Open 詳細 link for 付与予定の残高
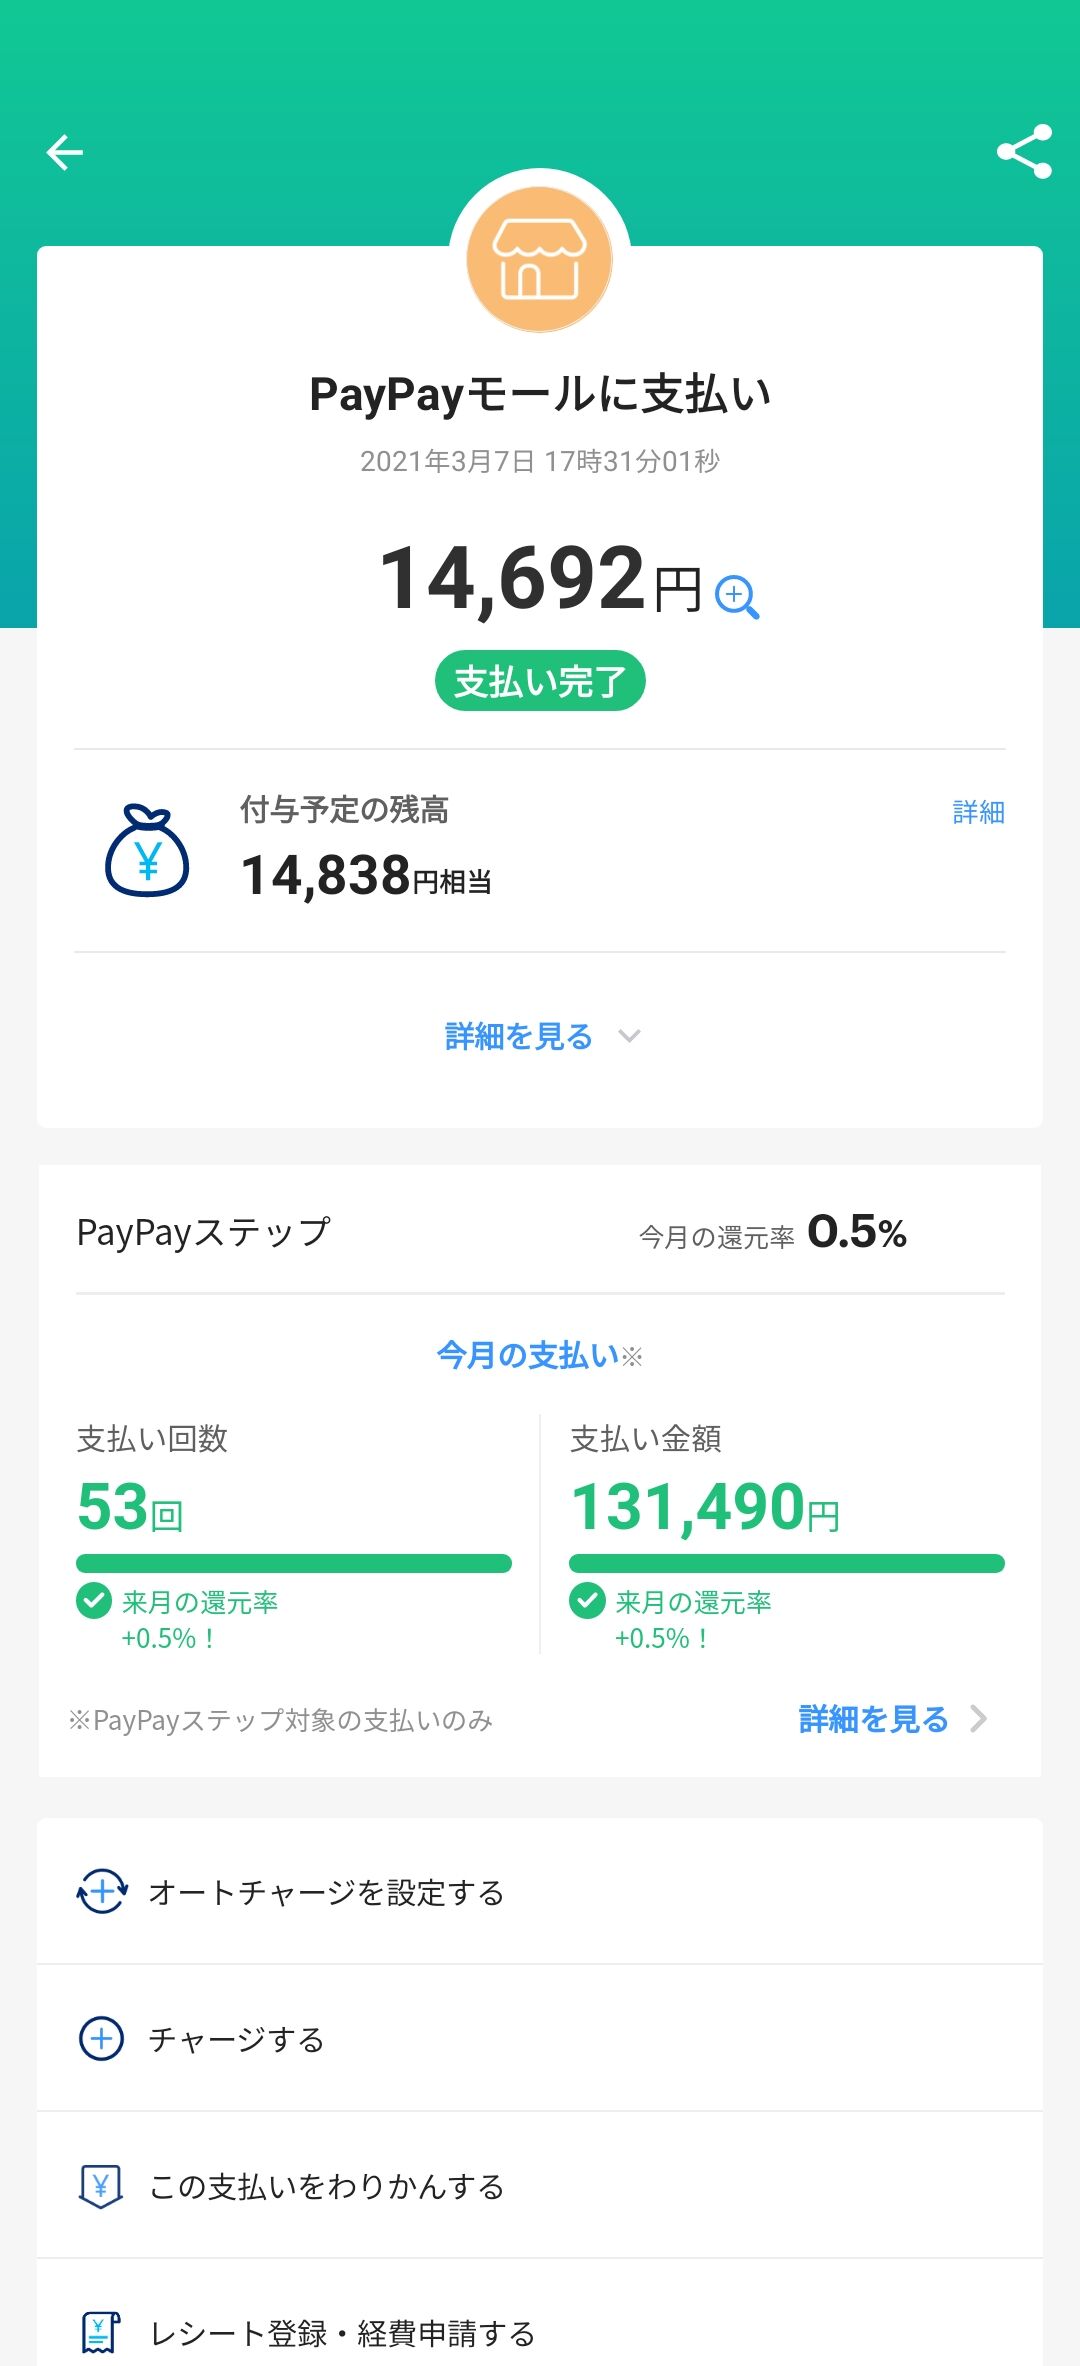Screen dimensions: 1080x2366 coord(978,812)
